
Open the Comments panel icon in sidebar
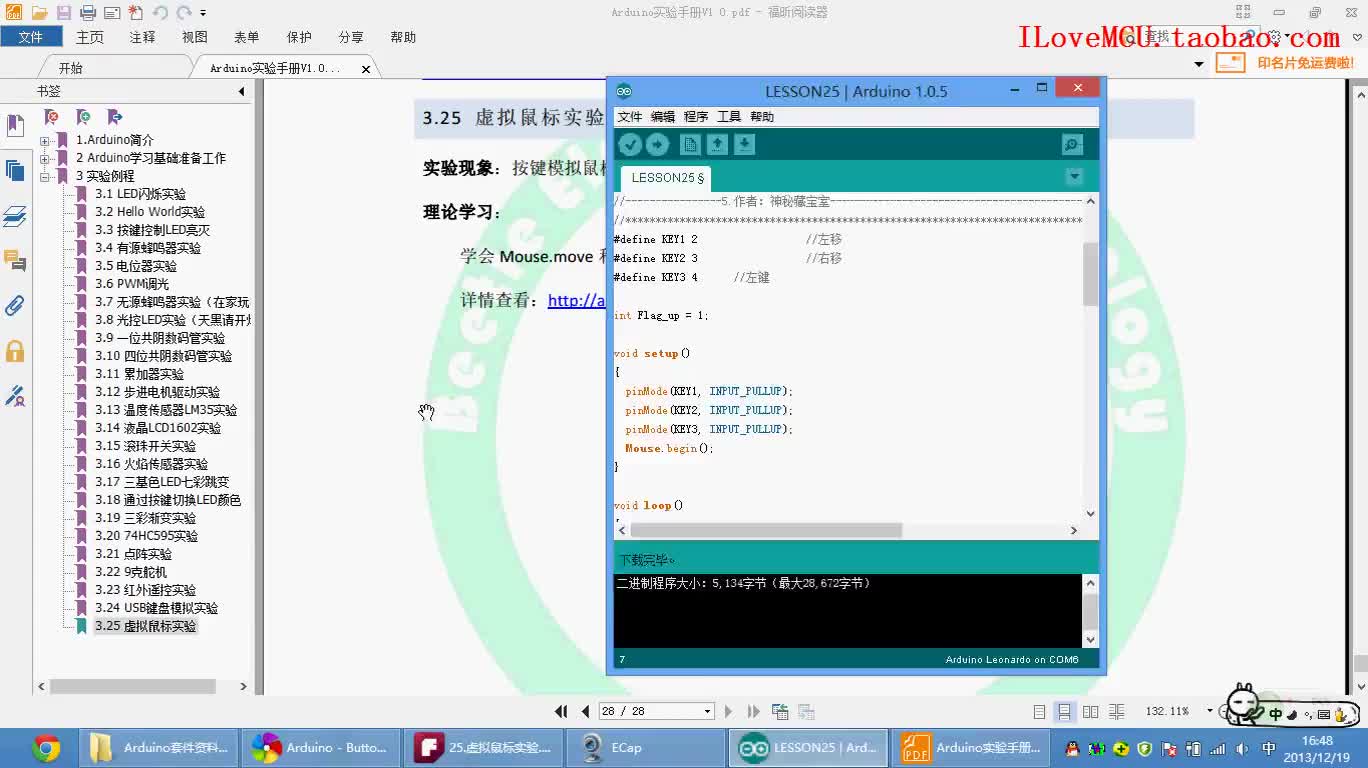tap(15, 261)
